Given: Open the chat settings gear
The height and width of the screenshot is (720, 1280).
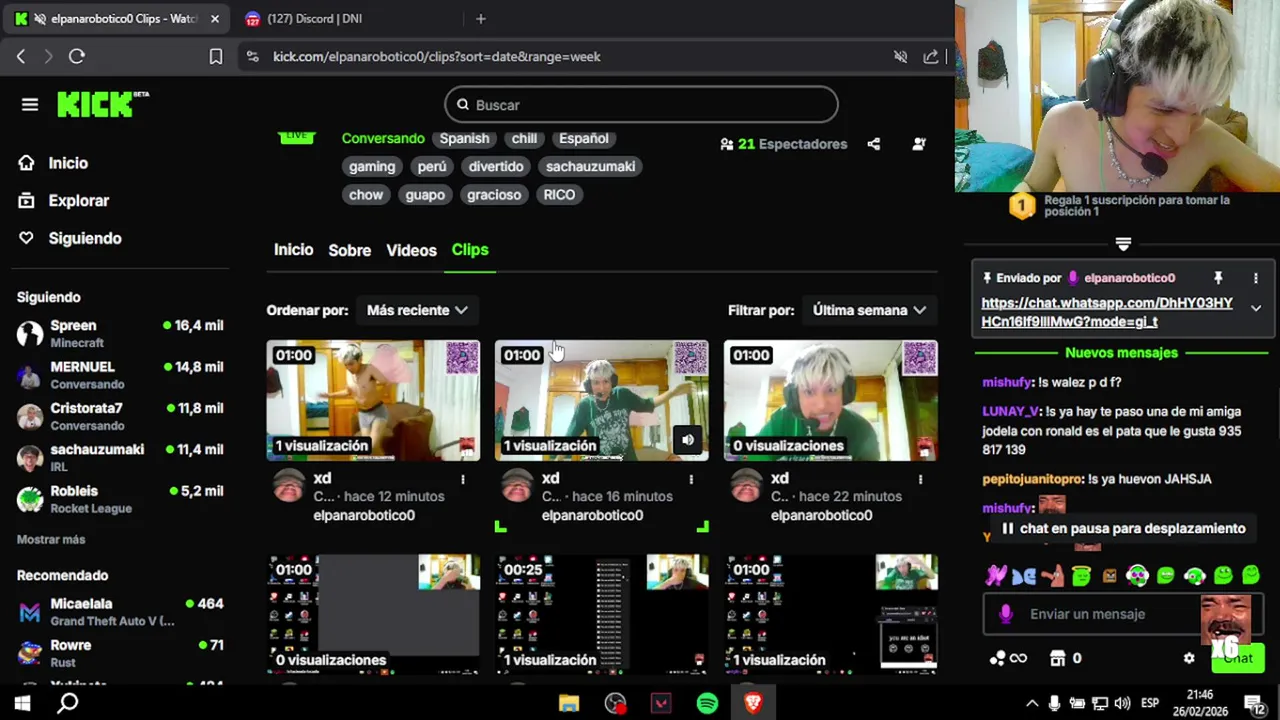Looking at the screenshot, I should pyautogui.click(x=1189, y=658).
